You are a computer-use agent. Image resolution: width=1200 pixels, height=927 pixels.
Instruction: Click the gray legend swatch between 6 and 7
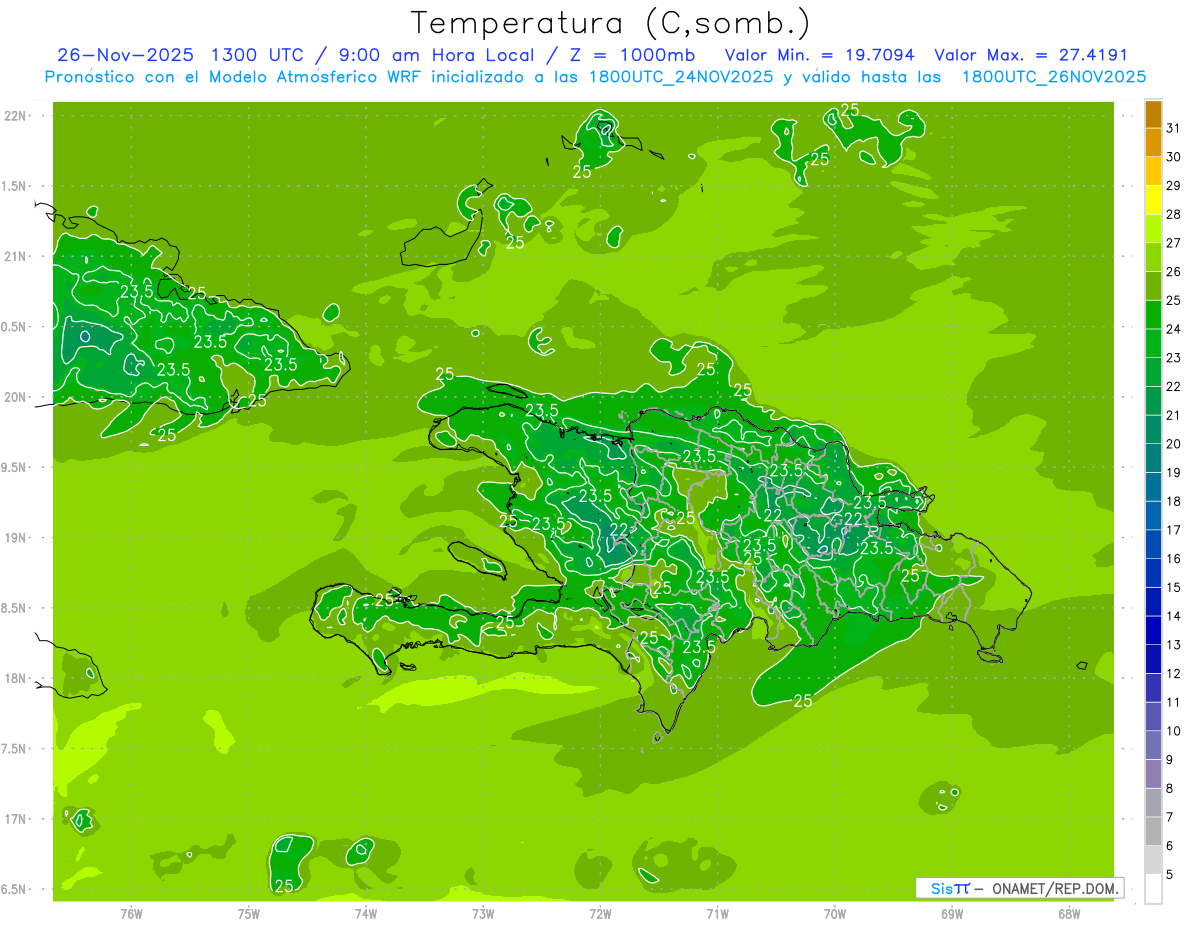tap(1153, 831)
